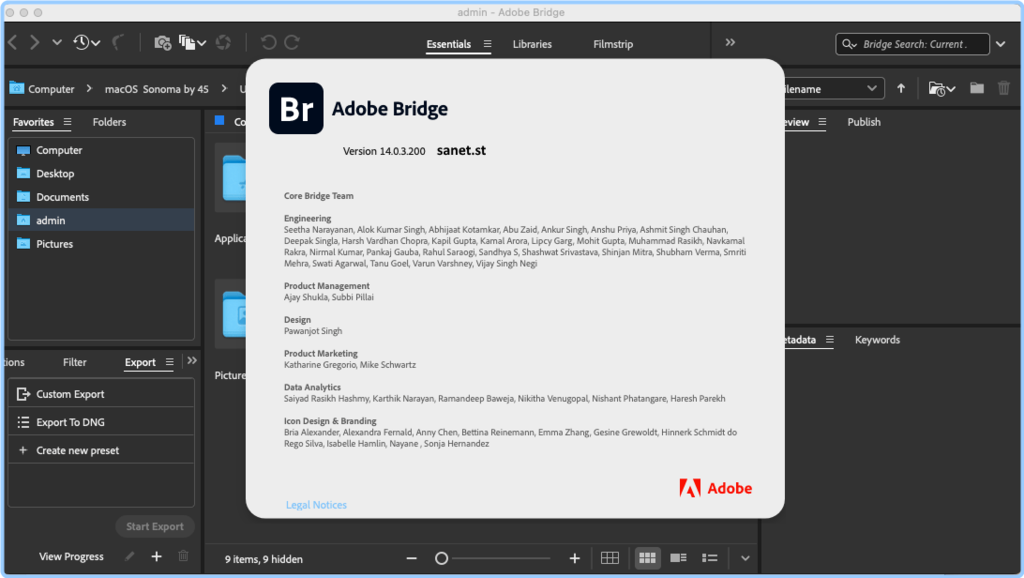The image size is (1024, 578).
Task: Increase thumbnail size with plus
Action: (575, 558)
